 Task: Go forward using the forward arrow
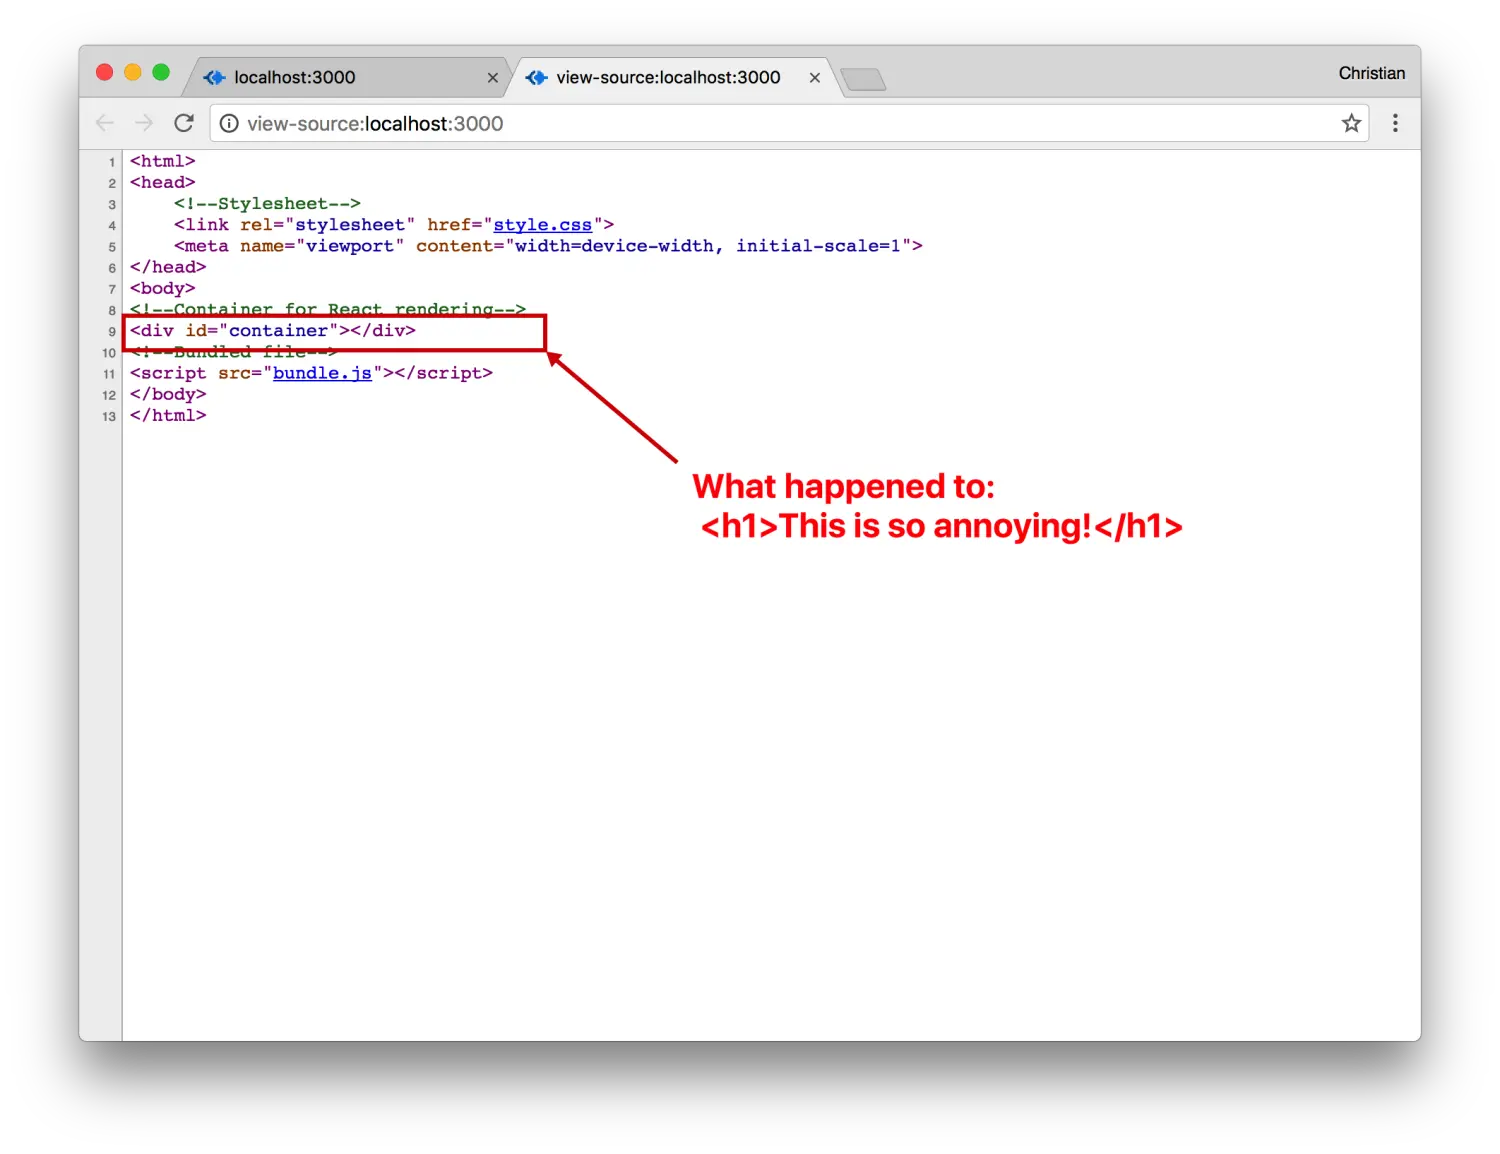144,123
